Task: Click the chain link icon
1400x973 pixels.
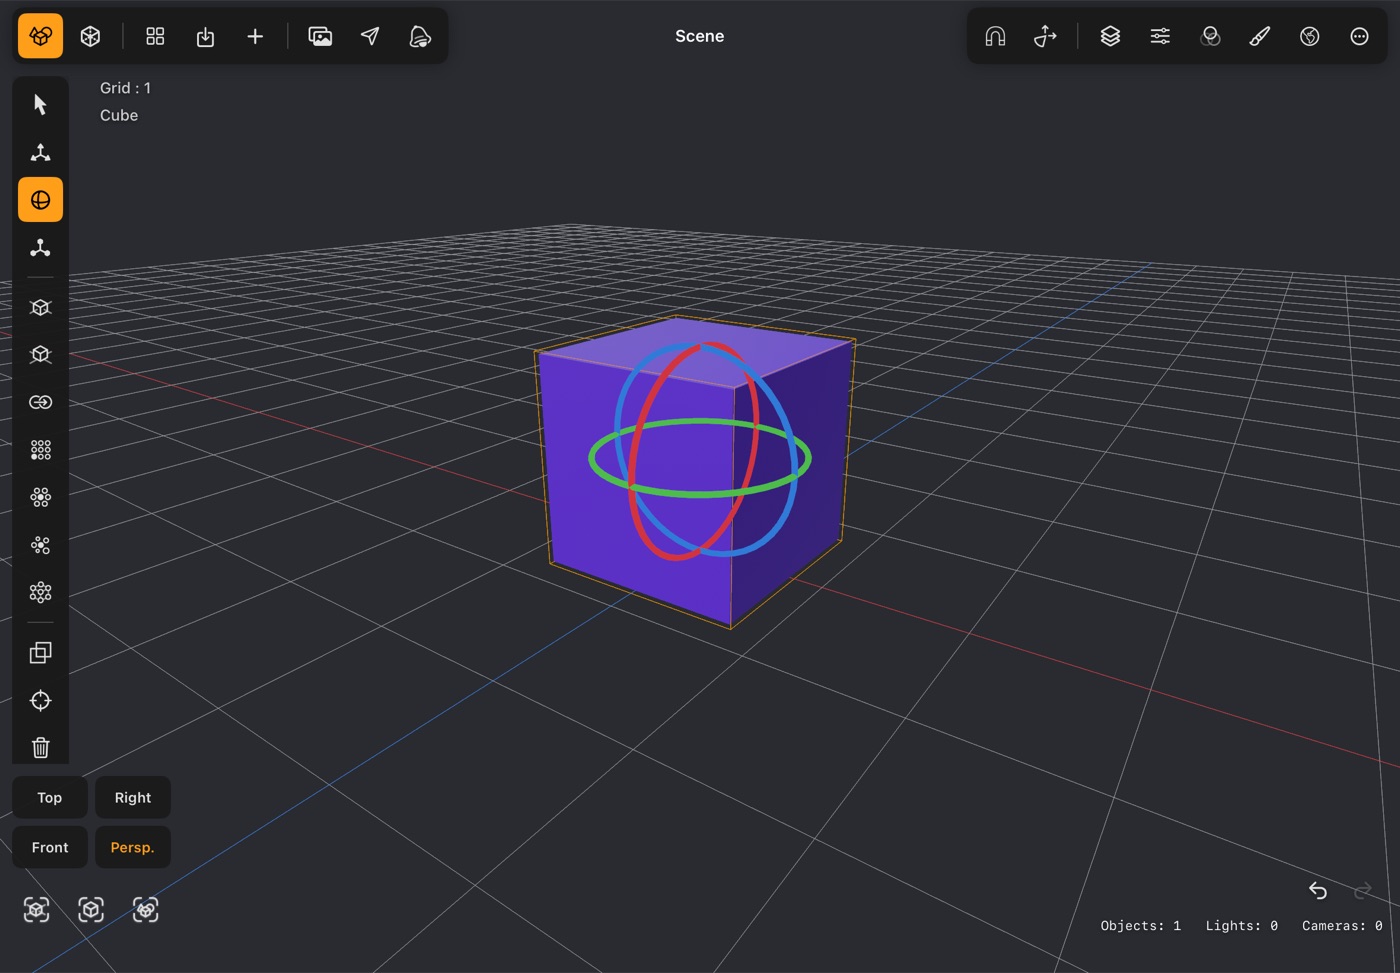Action: [40, 402]
